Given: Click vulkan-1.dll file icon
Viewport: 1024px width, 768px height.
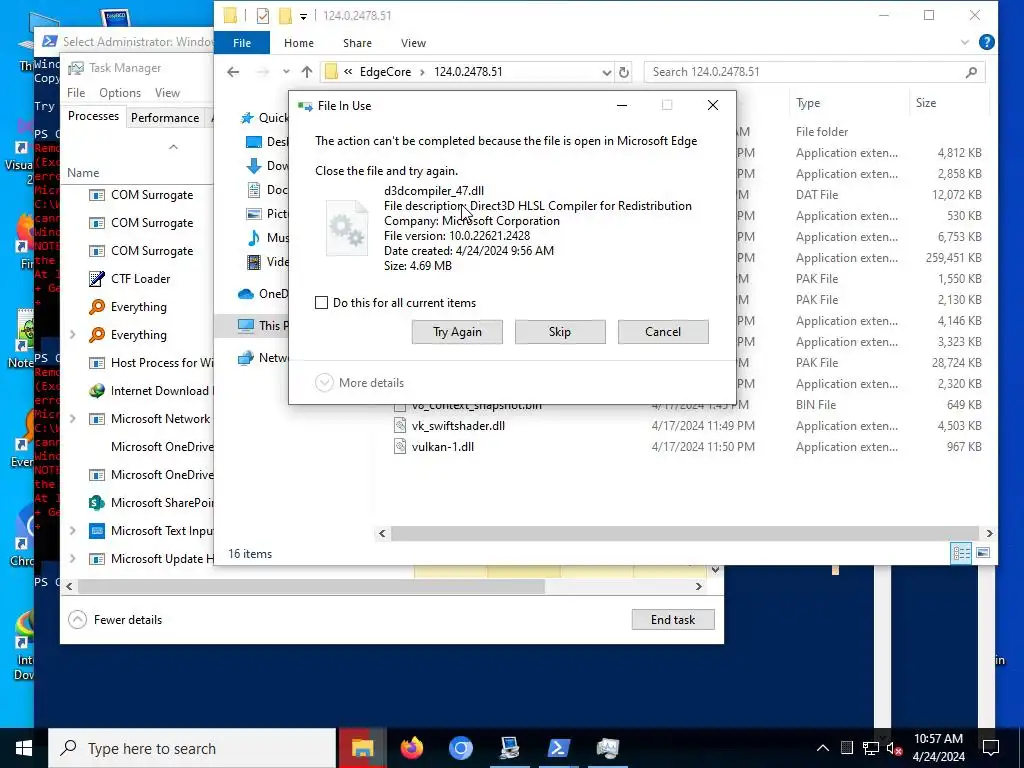Looking at the screenshot, I should coord(400,447).
